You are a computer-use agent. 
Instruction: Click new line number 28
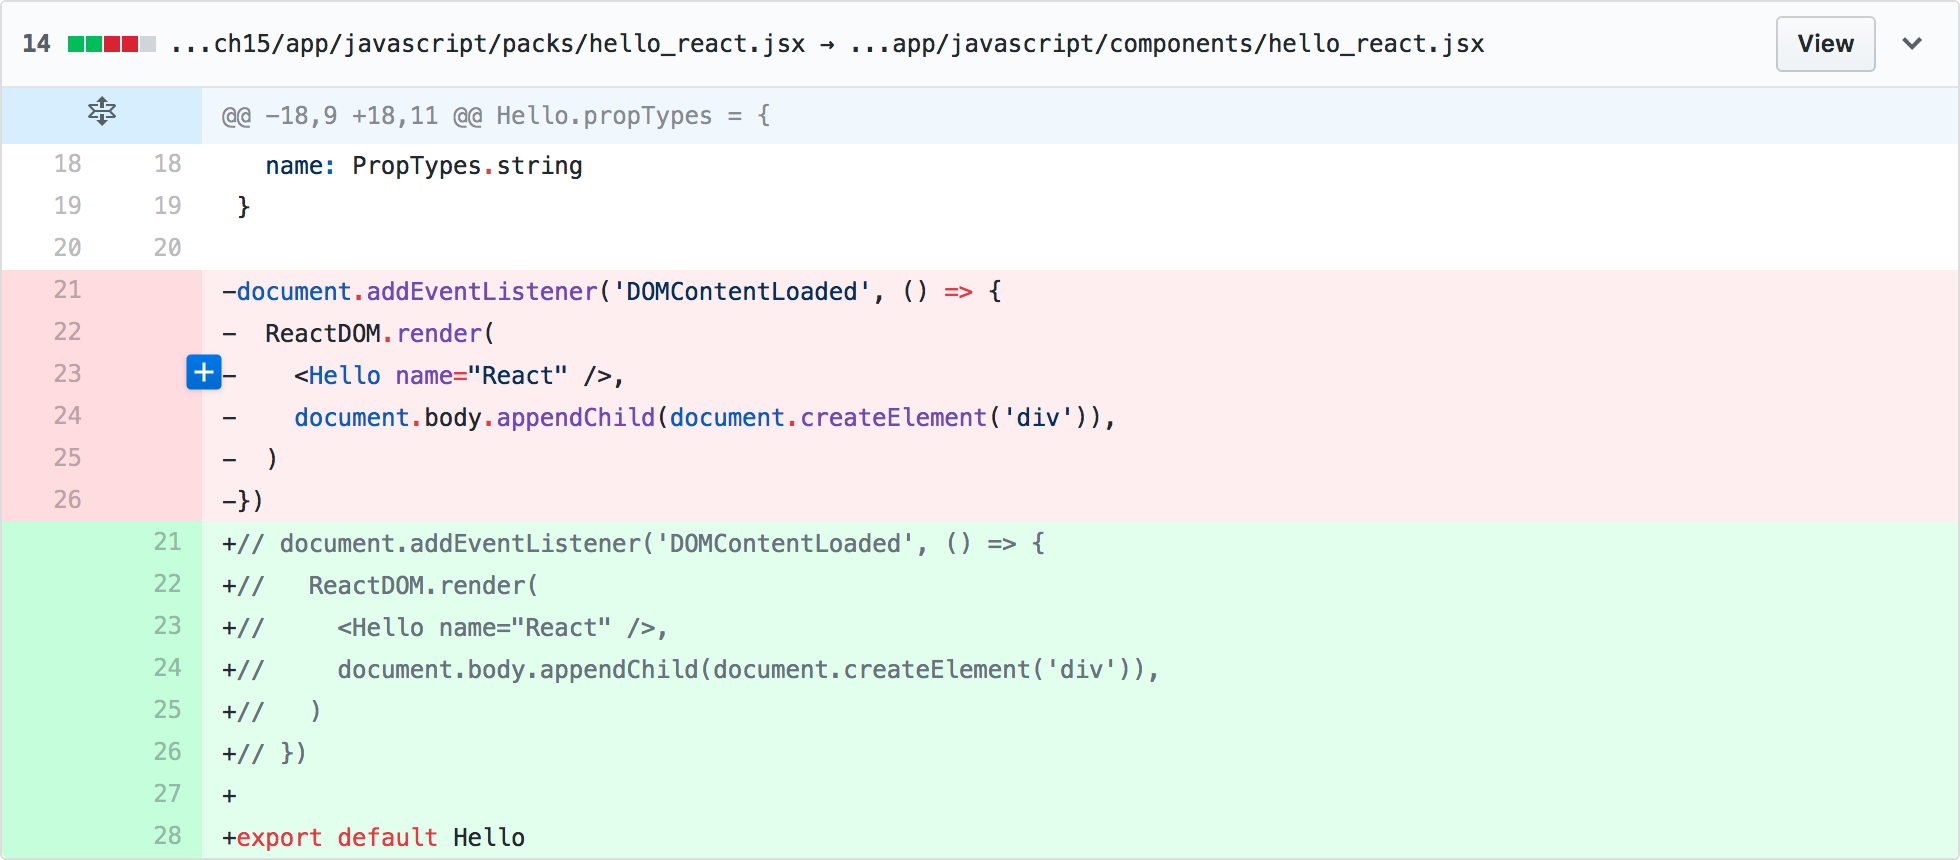coord(167,836)
